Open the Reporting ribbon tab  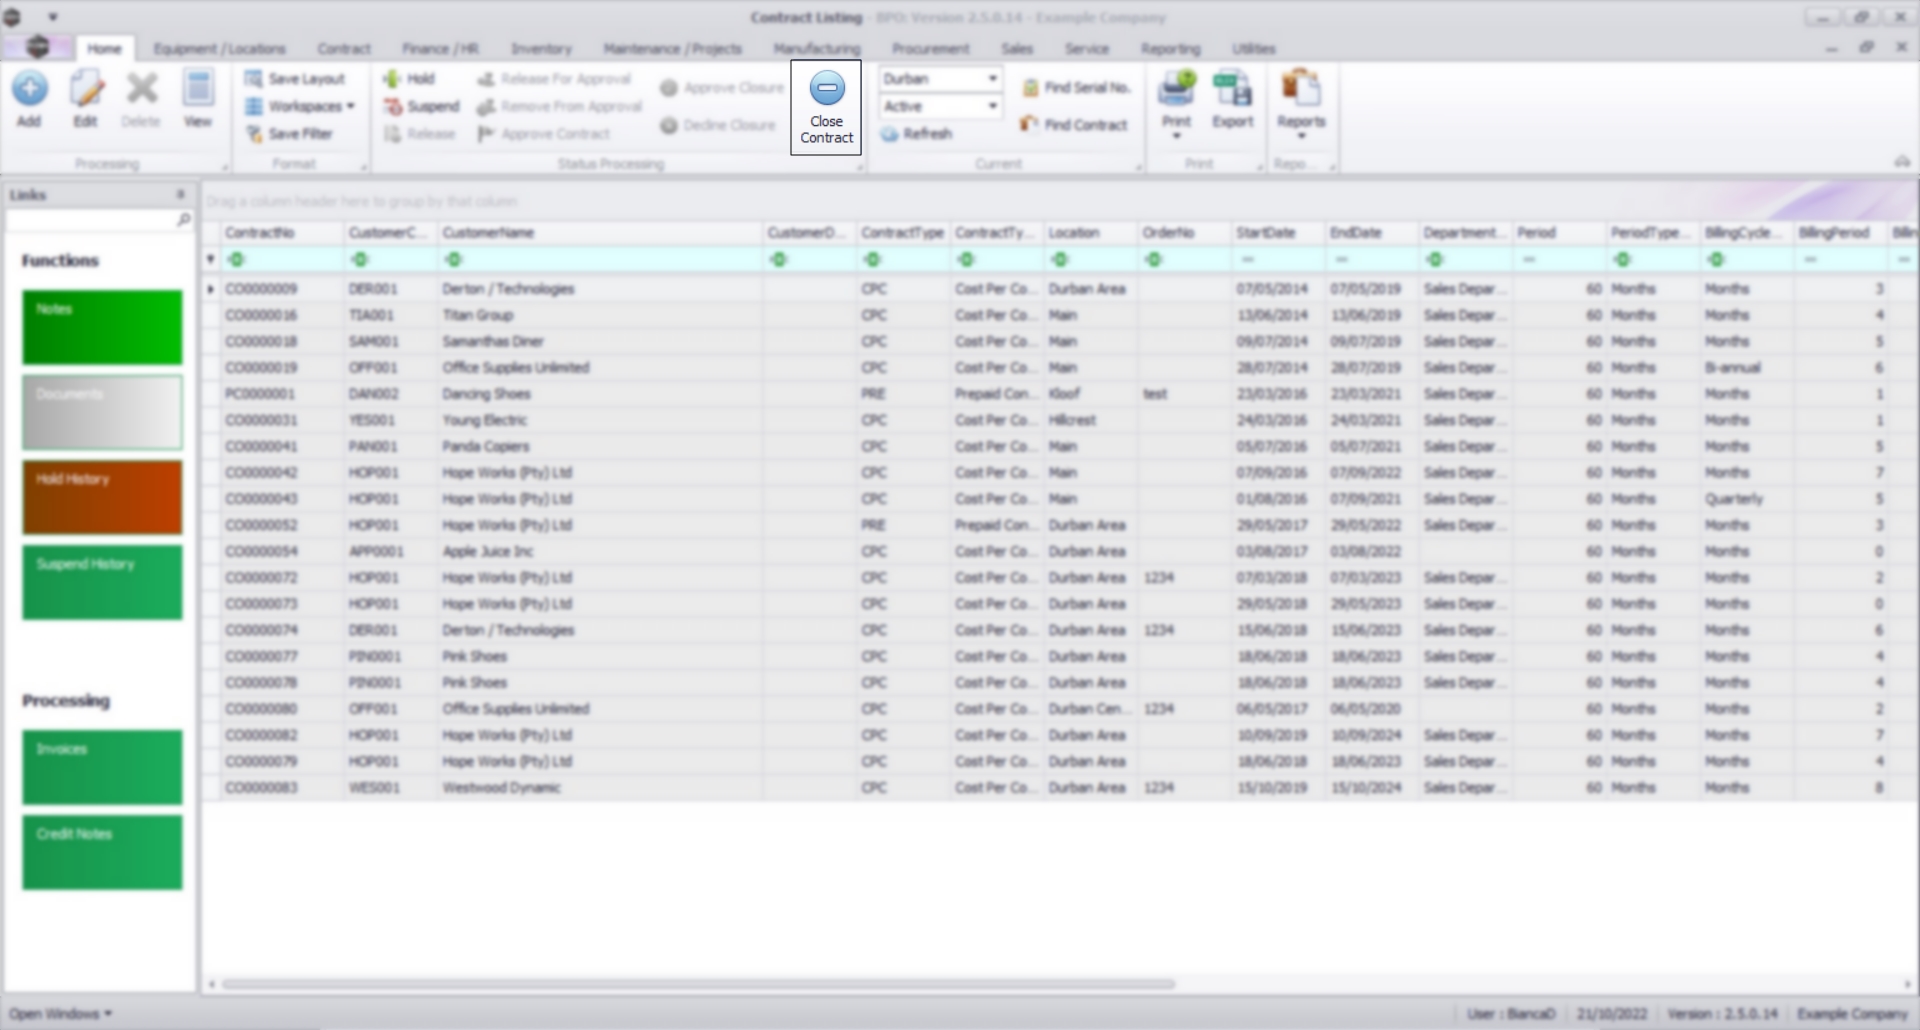(1170, 48)
